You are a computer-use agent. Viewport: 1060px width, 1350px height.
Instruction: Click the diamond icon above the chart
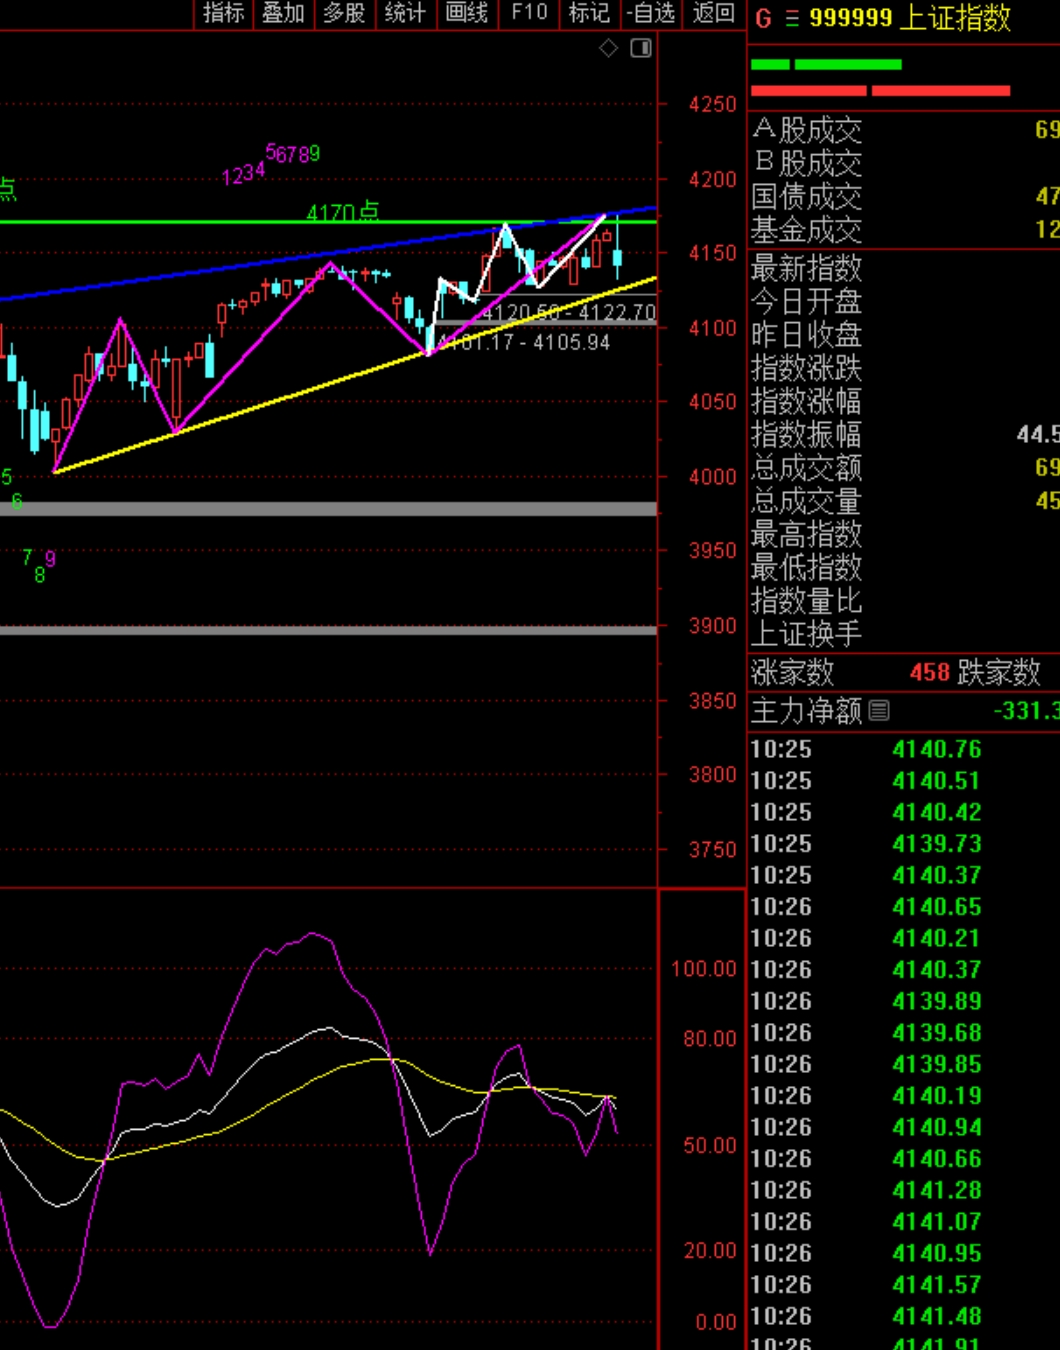pos(608,48)
